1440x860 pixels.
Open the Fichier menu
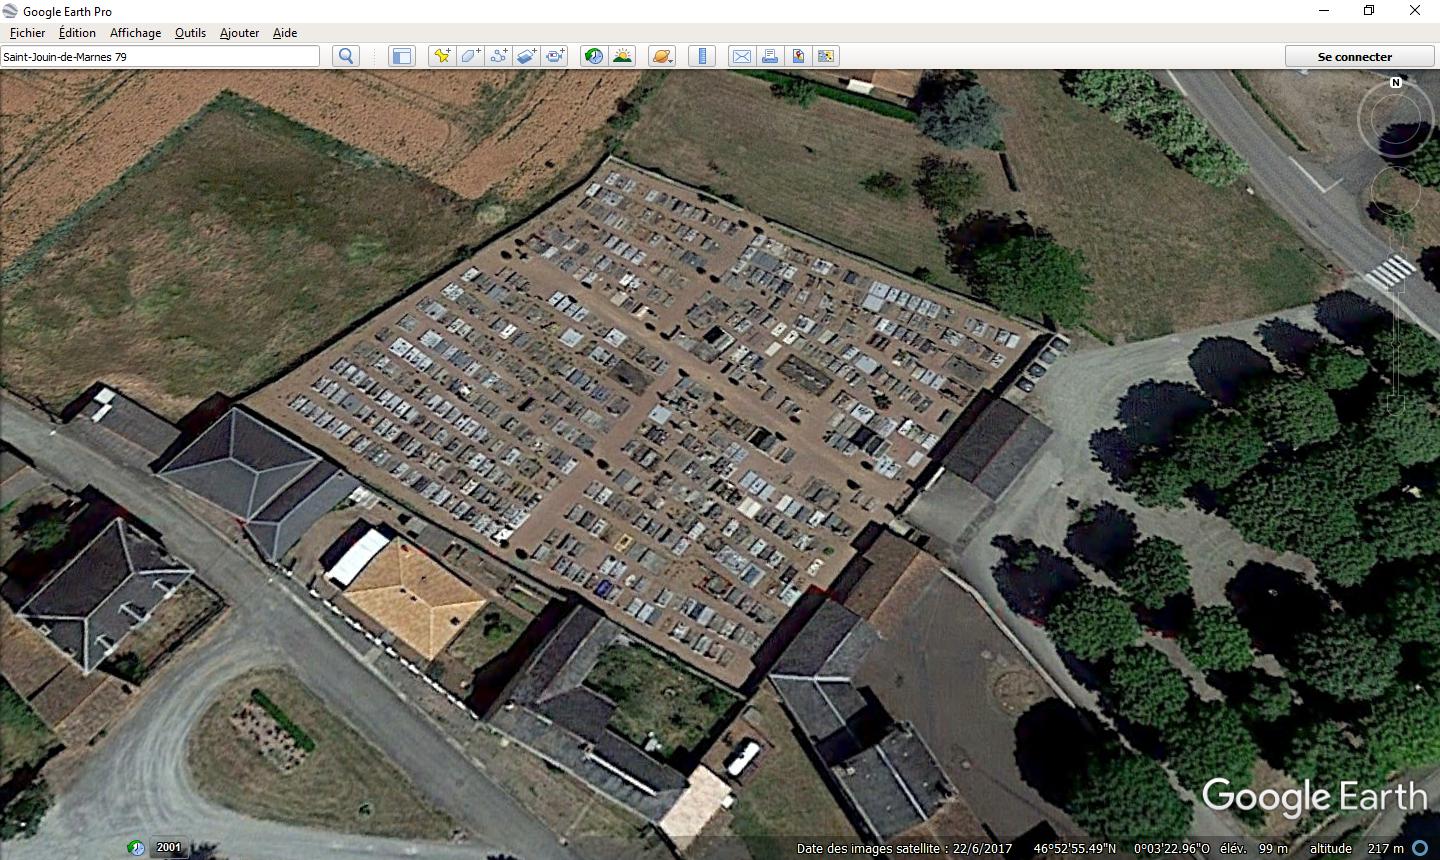click(27, 32)
